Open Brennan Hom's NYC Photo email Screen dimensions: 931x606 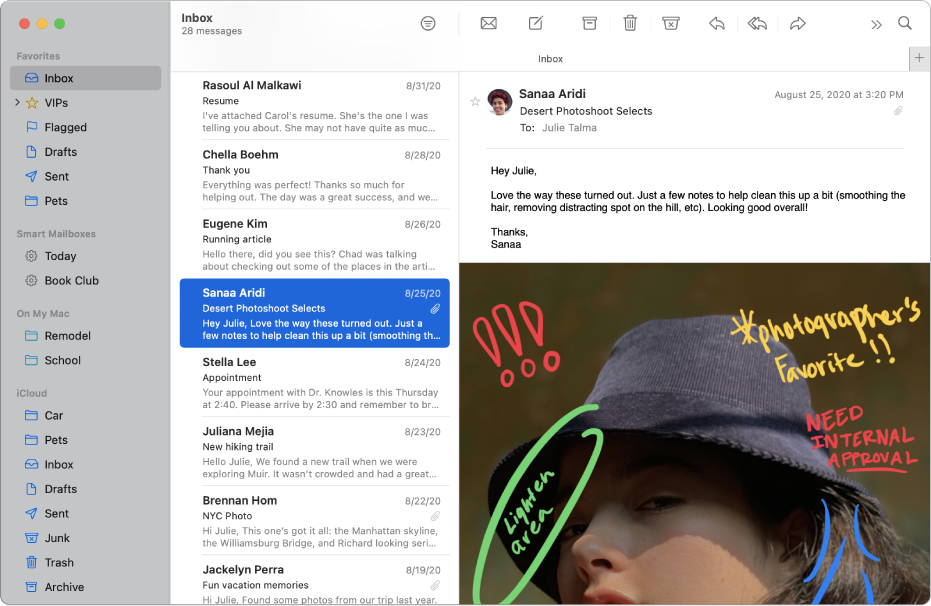(x=315, y=521)
